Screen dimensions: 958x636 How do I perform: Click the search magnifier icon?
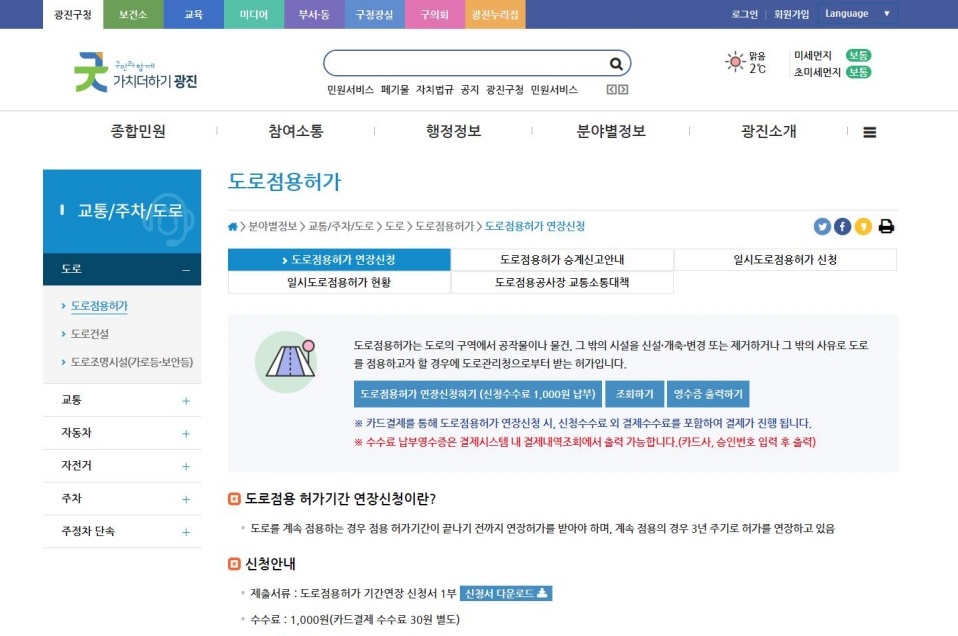coord(616,64)
